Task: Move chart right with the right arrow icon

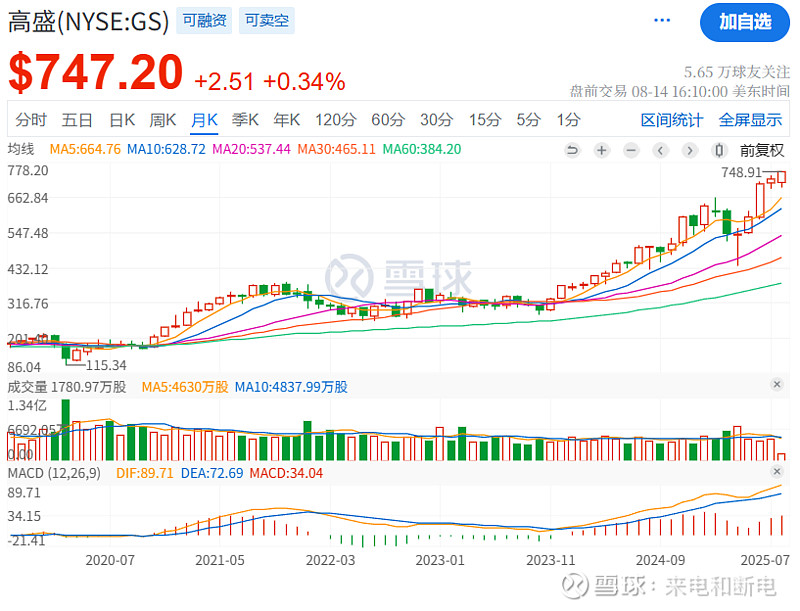Action: pyautogui.click(x=690, y=150)
